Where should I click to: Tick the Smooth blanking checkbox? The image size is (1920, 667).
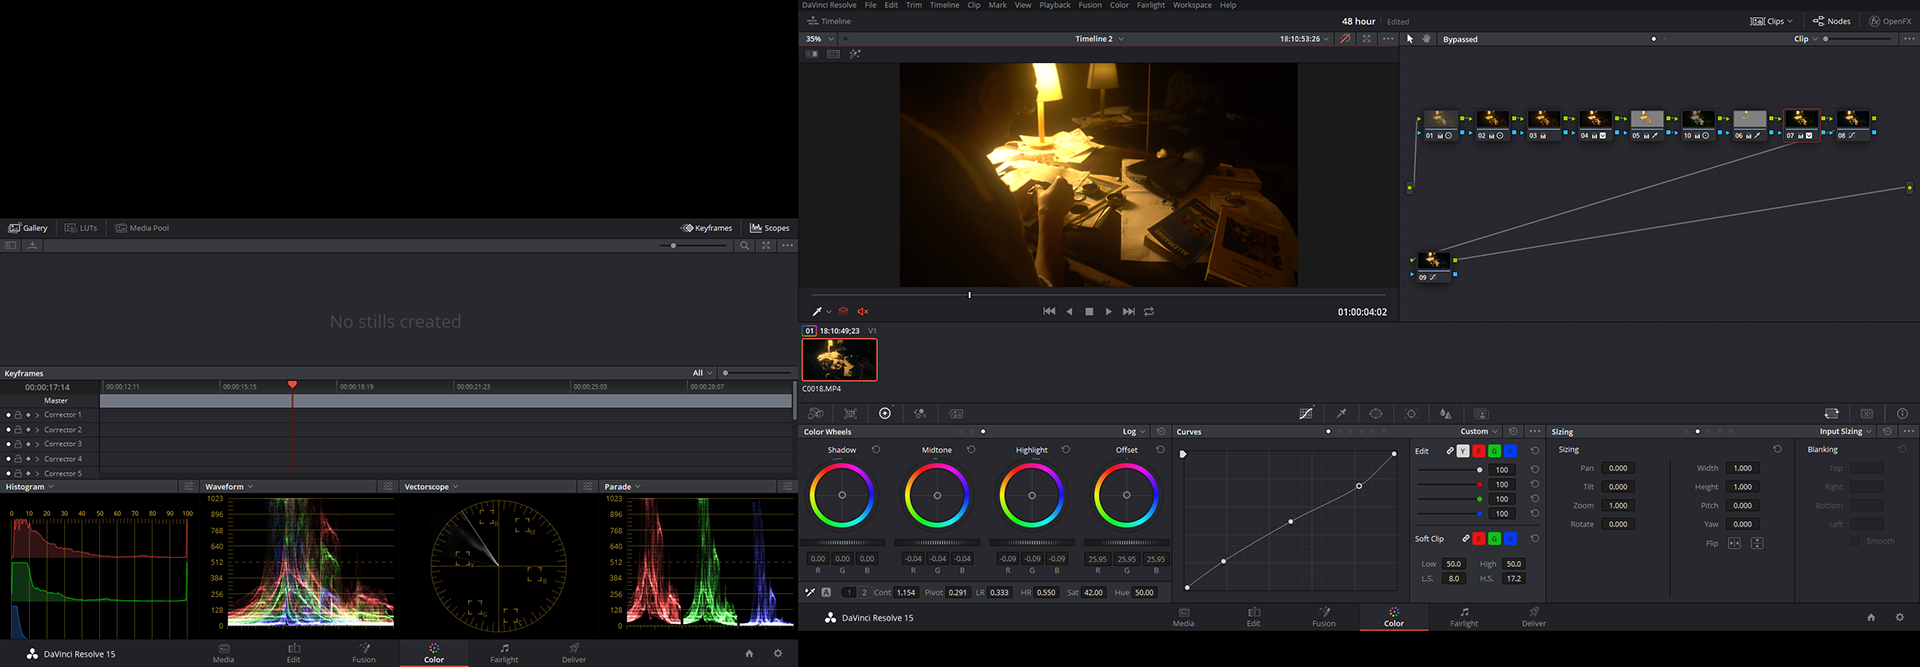pyautogui.click(x=1855, y=541)
